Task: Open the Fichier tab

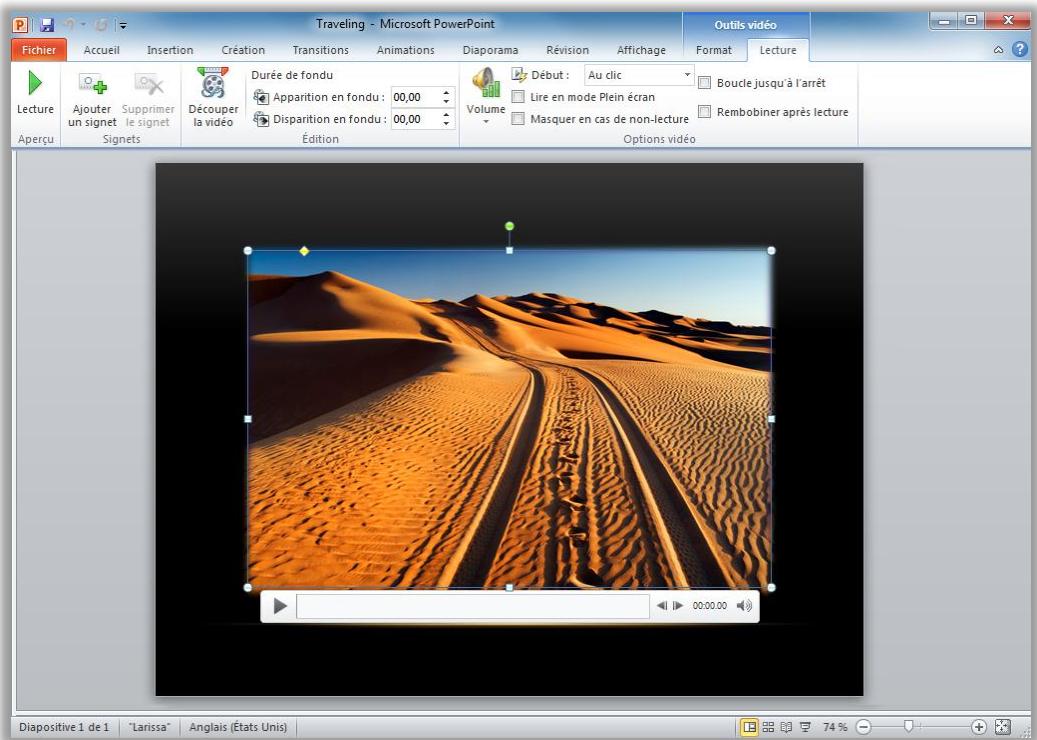Action: point(39,50)
